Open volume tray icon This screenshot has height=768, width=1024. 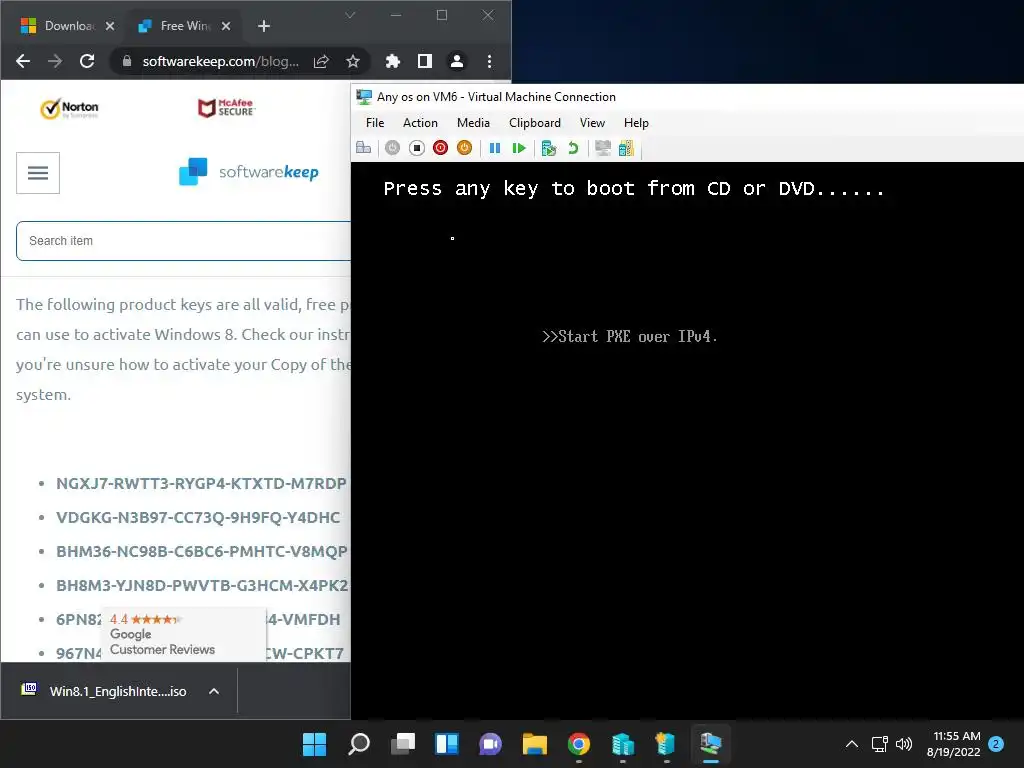point(904,744)
